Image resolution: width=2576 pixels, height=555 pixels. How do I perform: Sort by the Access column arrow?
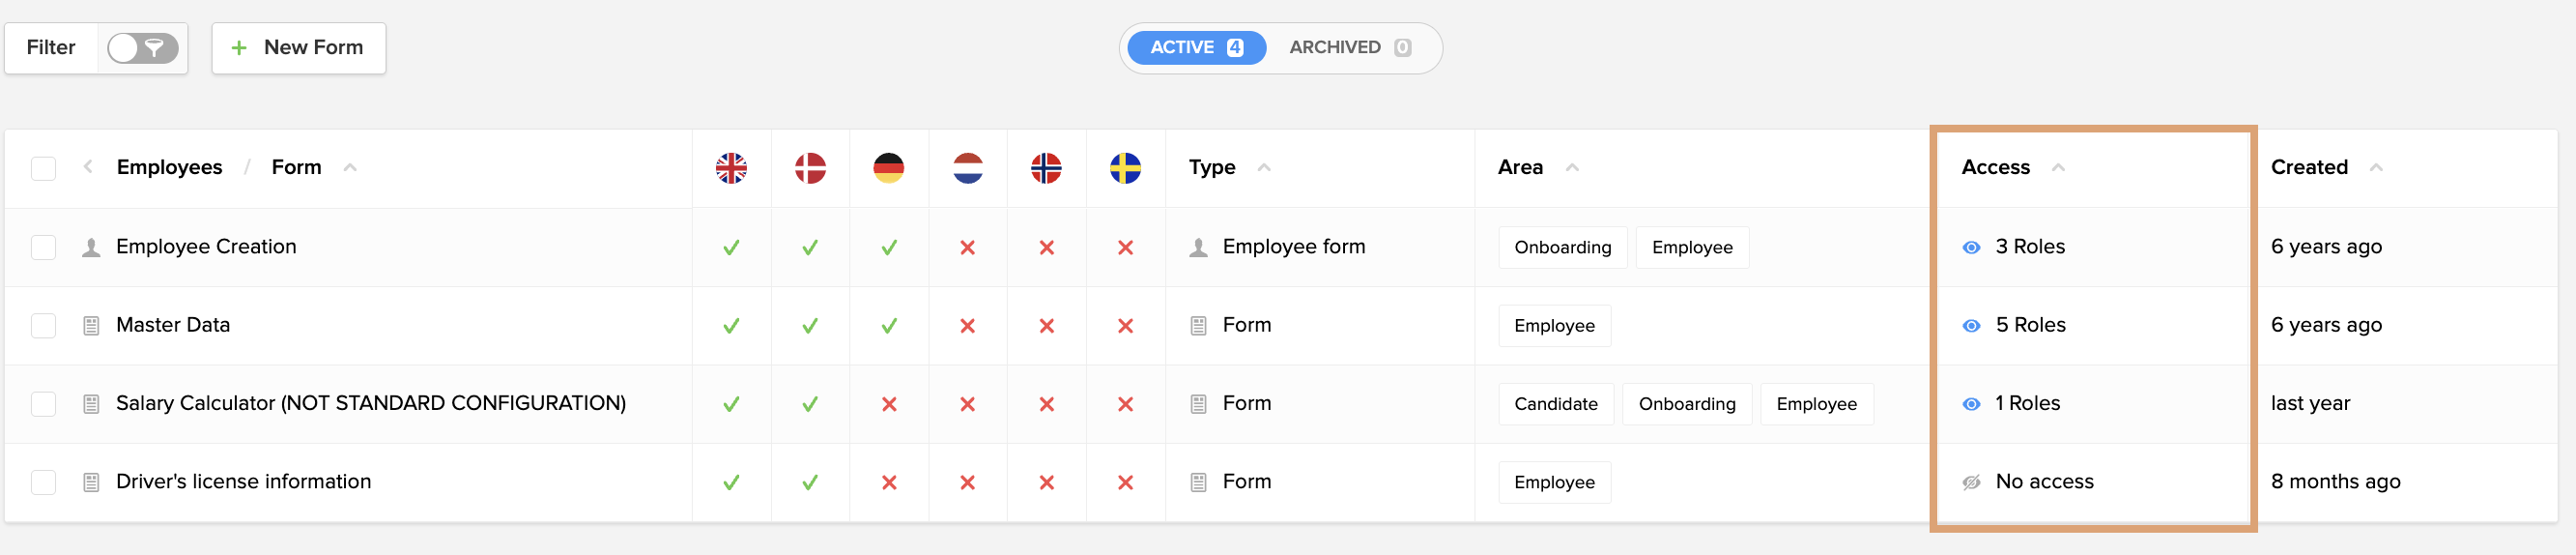[2058, 167]
